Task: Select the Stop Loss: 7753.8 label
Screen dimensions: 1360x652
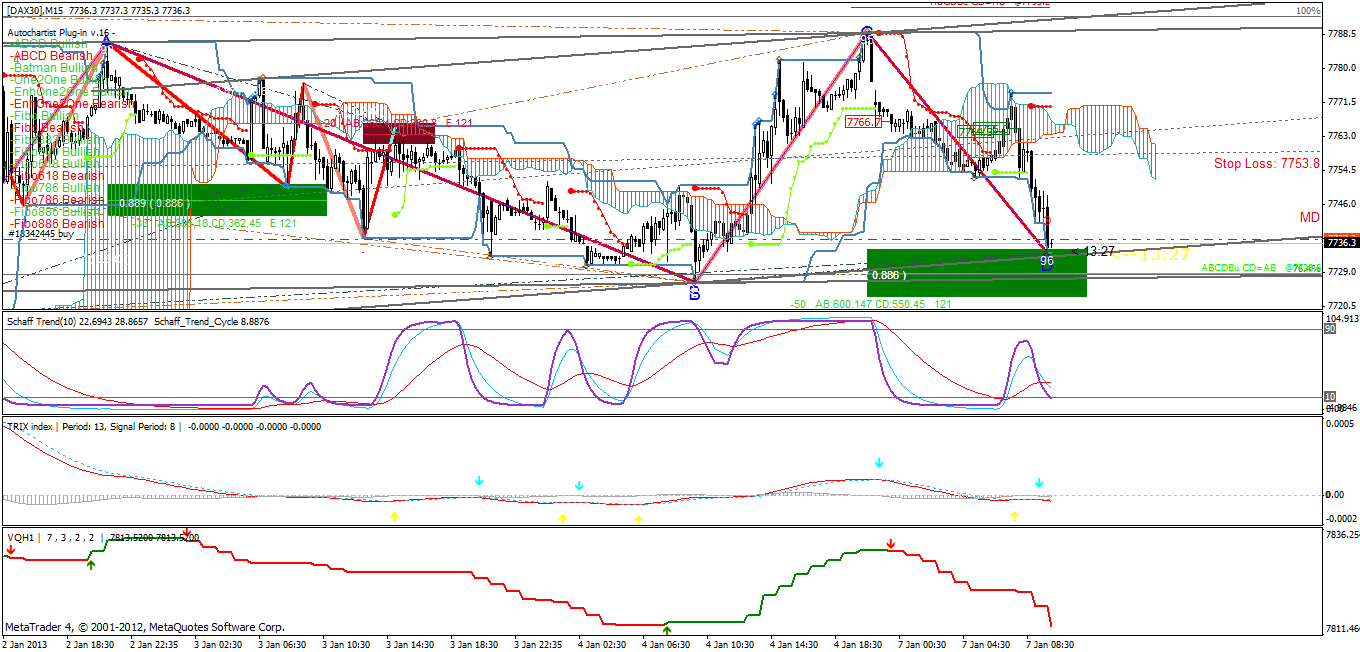Action: coord(1267,163)
